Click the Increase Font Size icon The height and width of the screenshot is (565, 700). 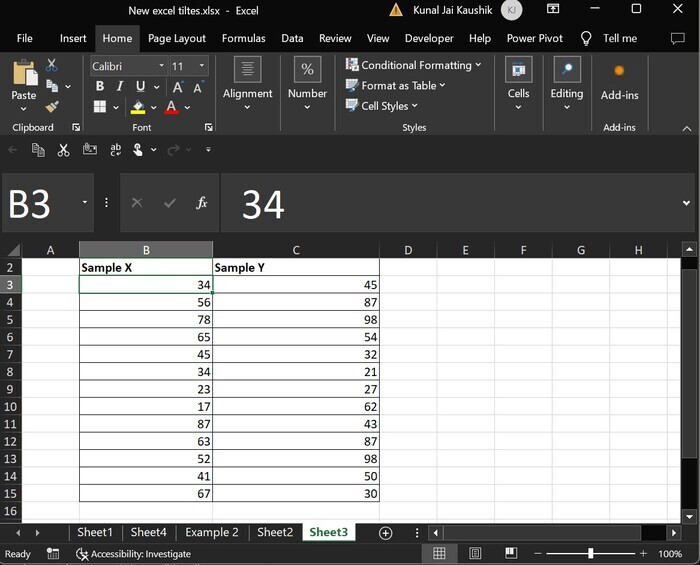(x=178, y=87)
